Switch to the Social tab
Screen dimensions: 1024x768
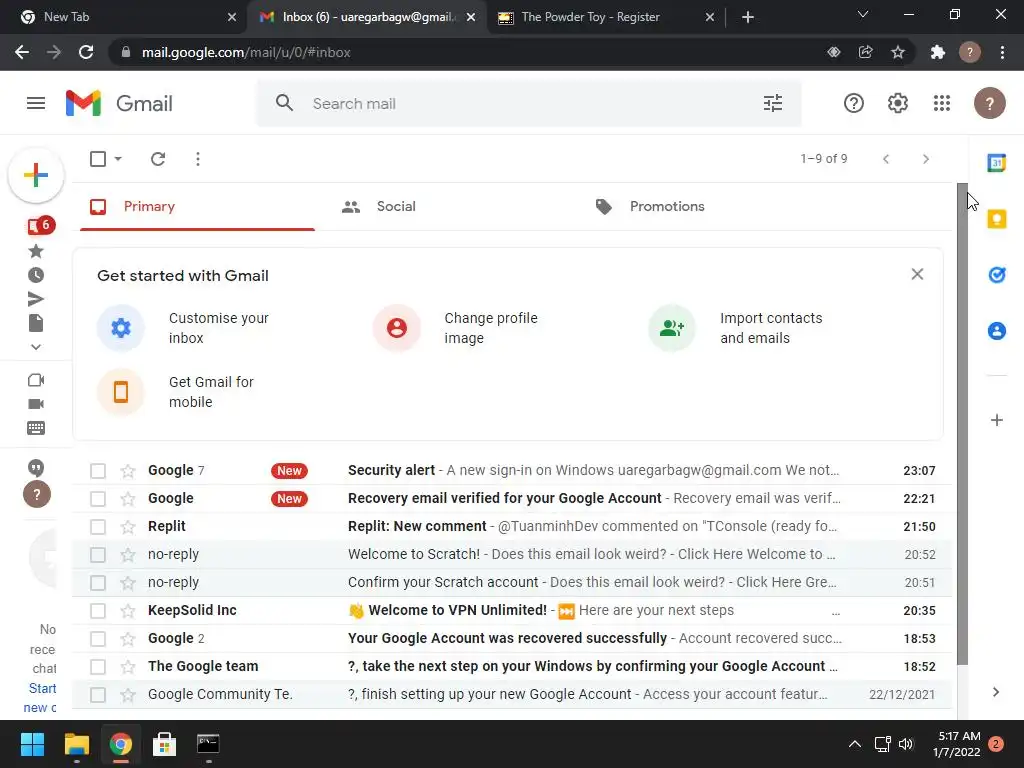tap(451, 206)
